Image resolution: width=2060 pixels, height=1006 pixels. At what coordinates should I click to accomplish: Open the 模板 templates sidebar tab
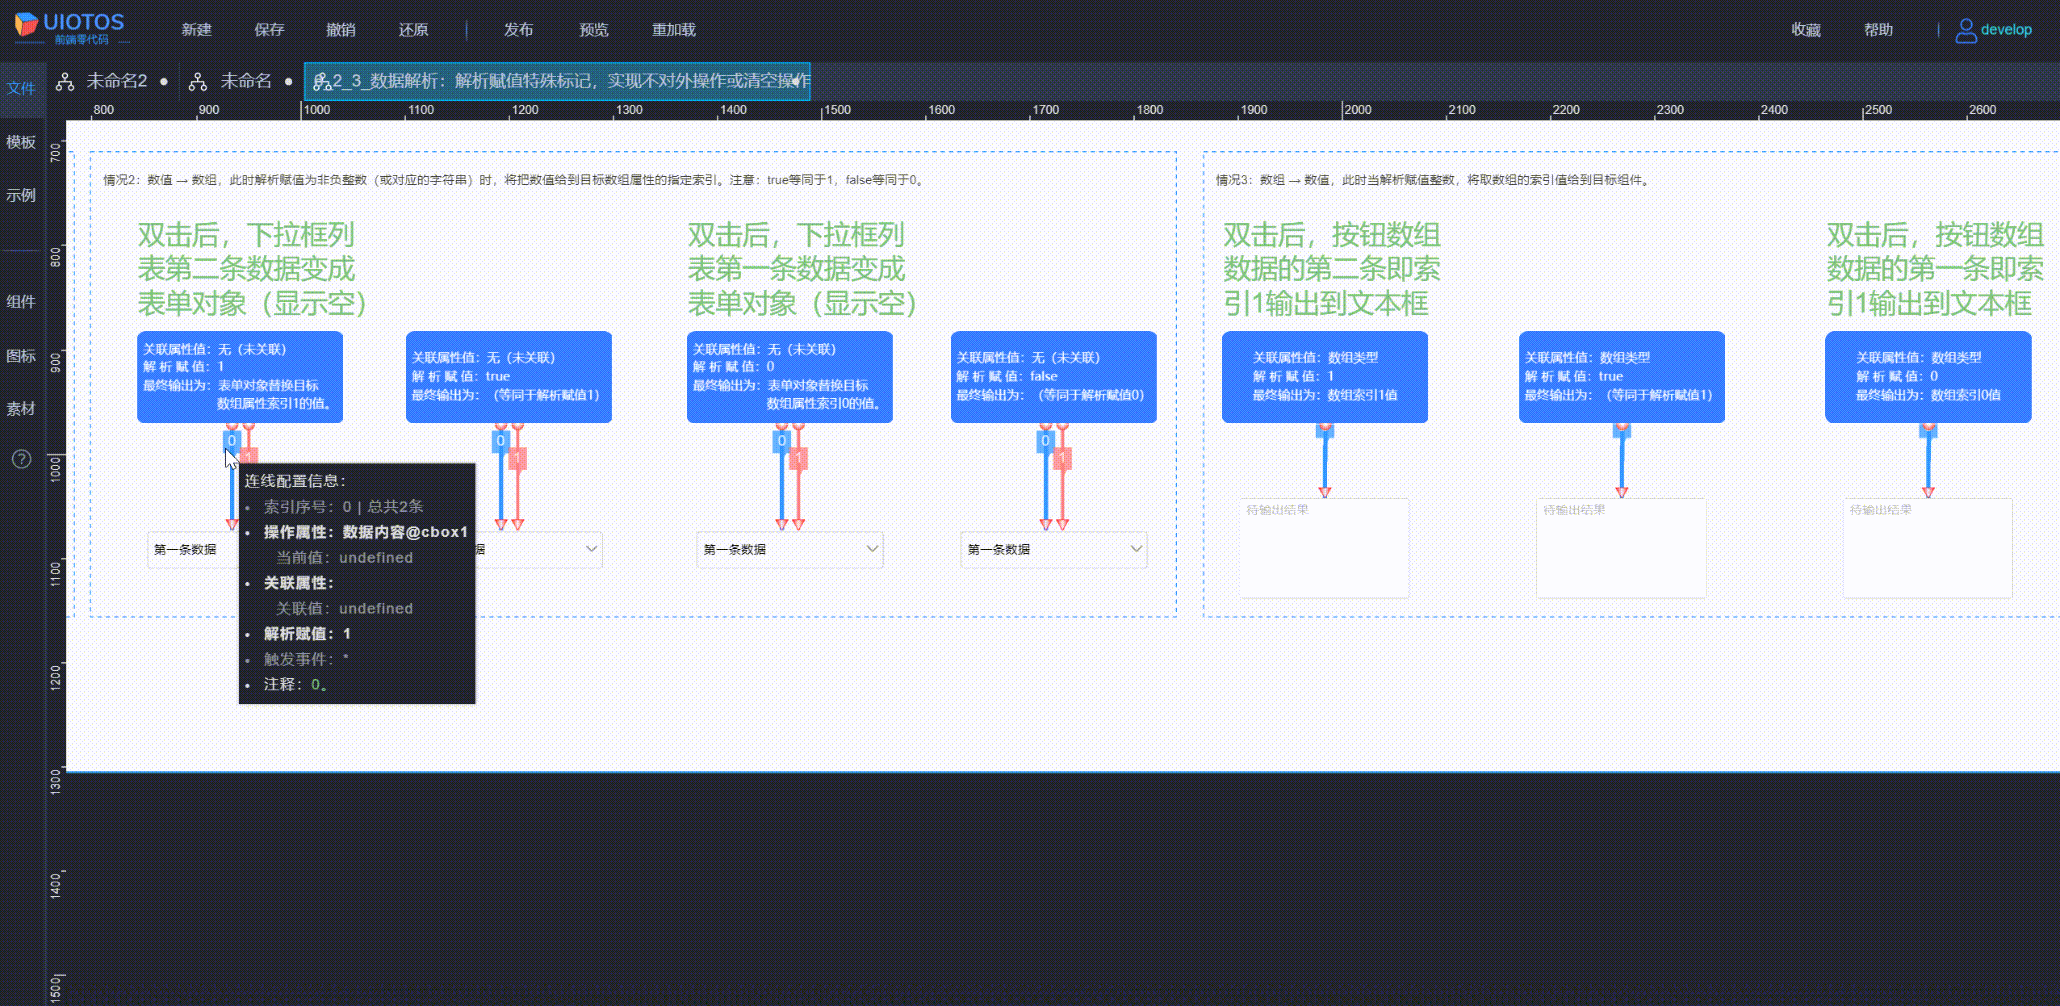pyautogui.click(x=21, y=142)
